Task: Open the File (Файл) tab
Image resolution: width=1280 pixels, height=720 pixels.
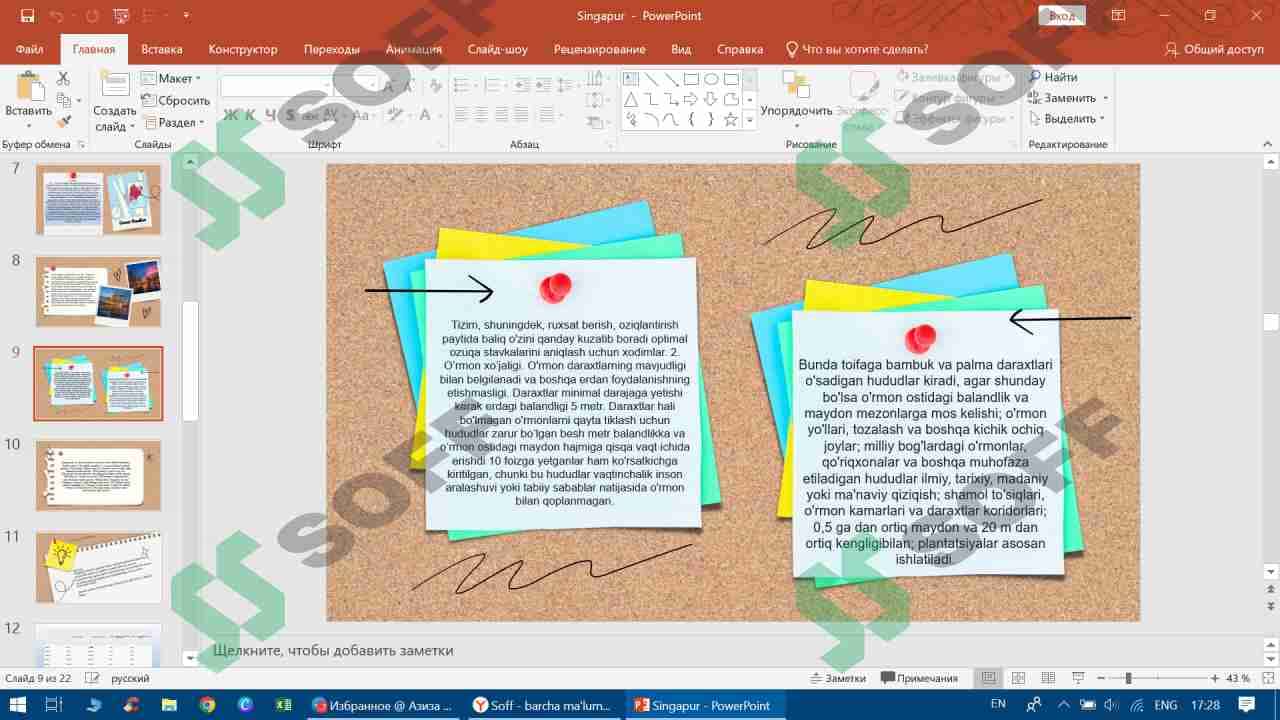Action: (x=29, y=49)
